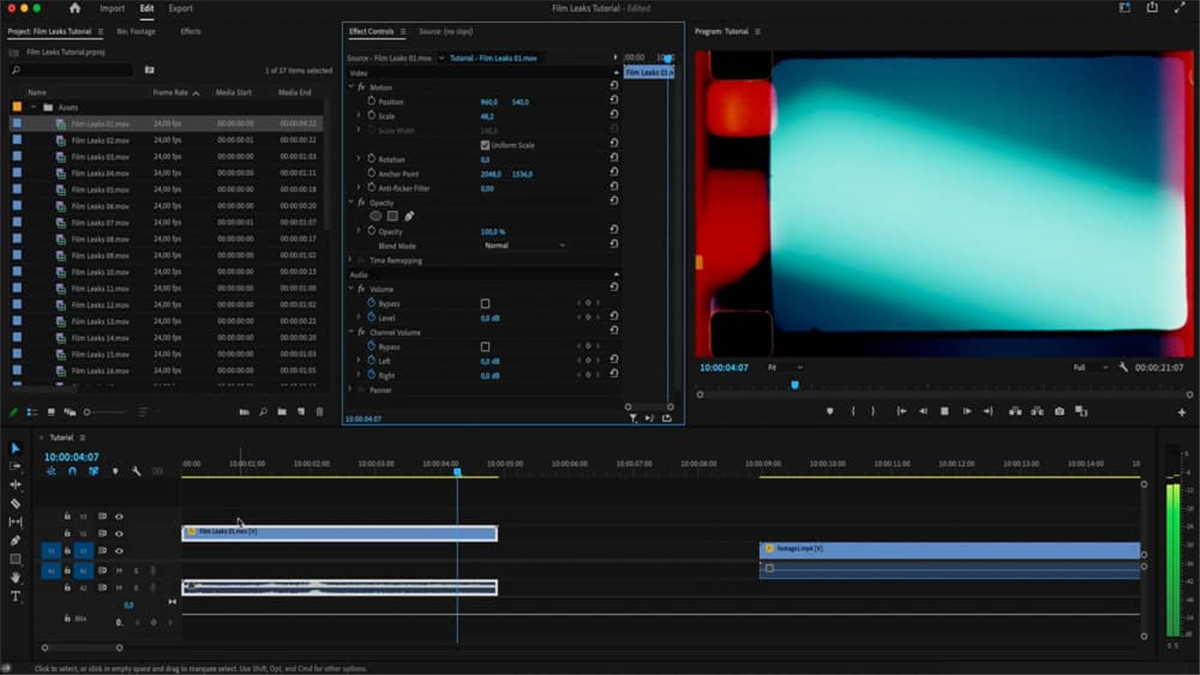
Task: Open the Edit menu
Action: 145,8
